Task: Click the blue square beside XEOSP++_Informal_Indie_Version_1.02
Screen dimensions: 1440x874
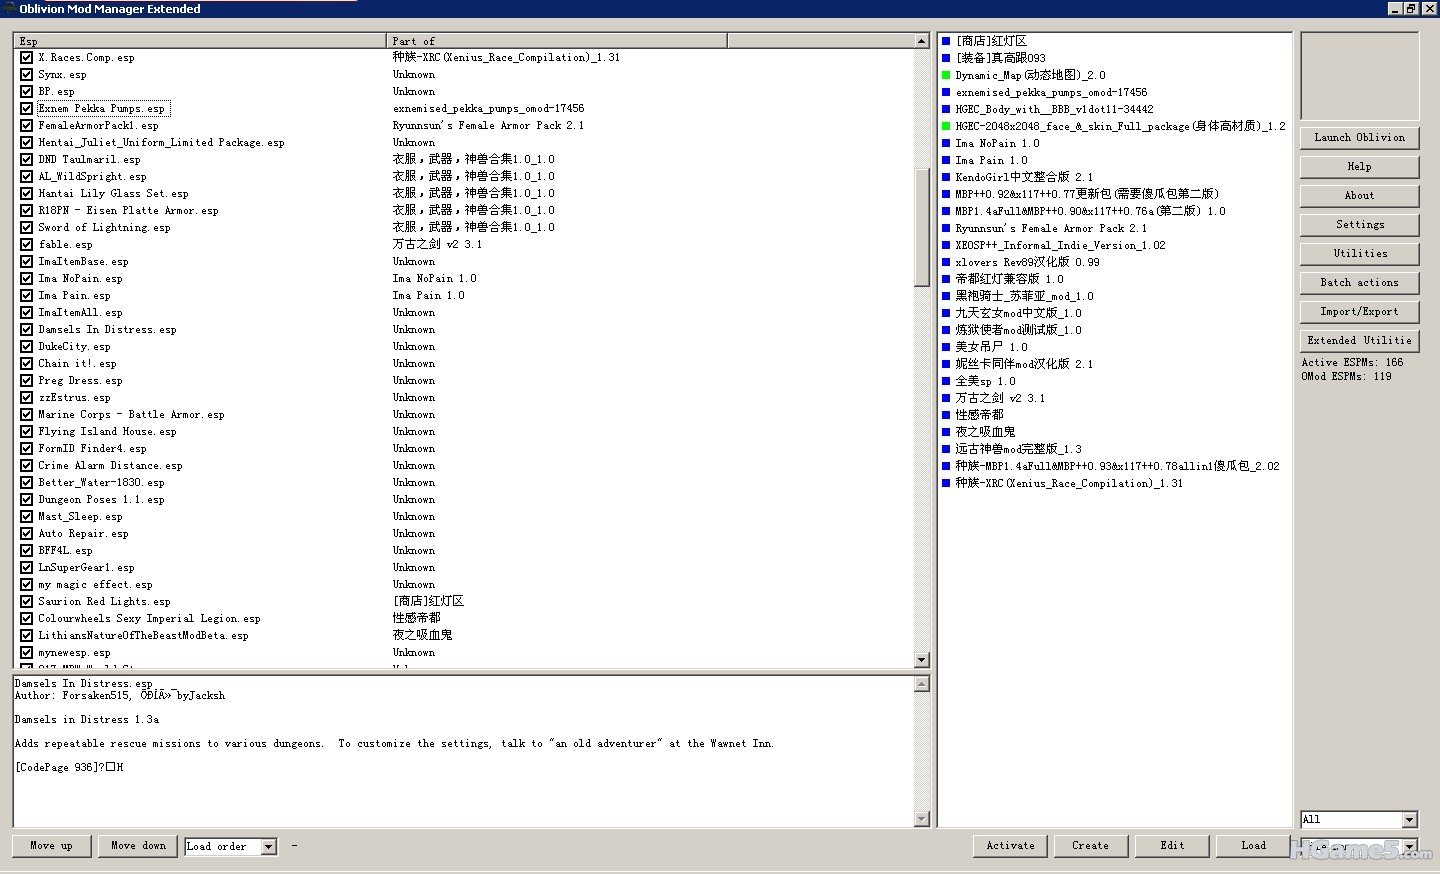Action: pyautogui.click(x=946, y=245)
